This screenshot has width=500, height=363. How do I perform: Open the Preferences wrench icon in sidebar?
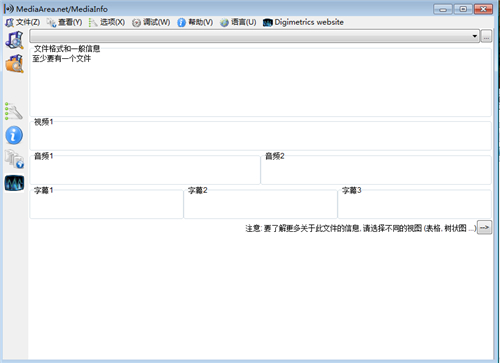point(14,111)
